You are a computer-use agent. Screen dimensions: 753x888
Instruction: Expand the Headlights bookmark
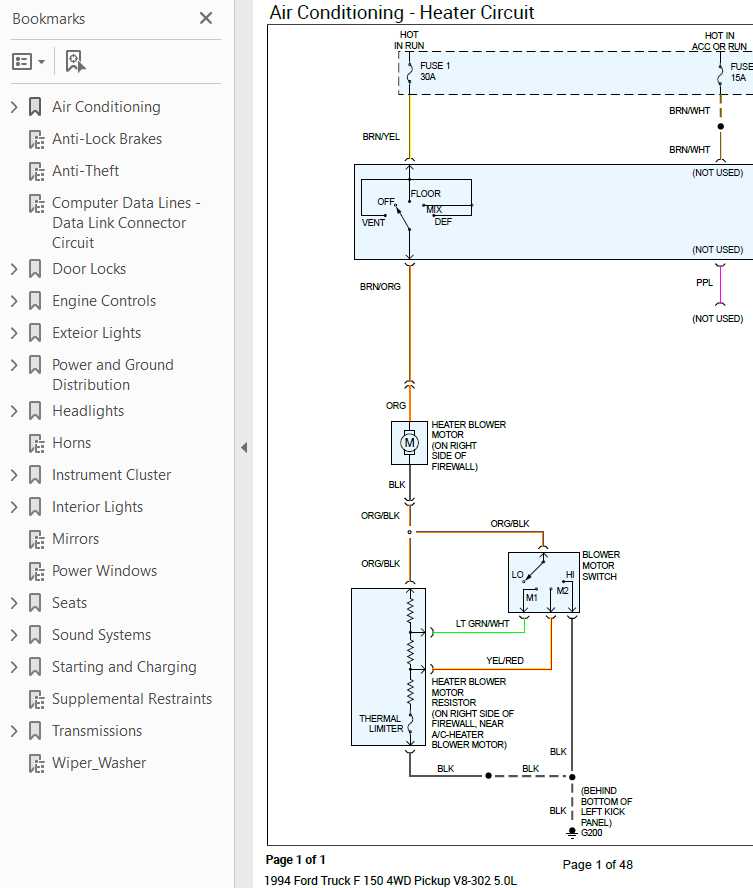(14, 411)
